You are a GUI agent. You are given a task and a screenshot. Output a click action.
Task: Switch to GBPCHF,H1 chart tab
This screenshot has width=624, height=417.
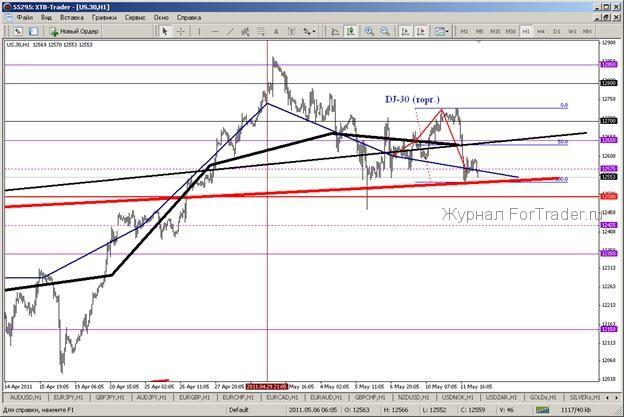click(x=370, y=397)
